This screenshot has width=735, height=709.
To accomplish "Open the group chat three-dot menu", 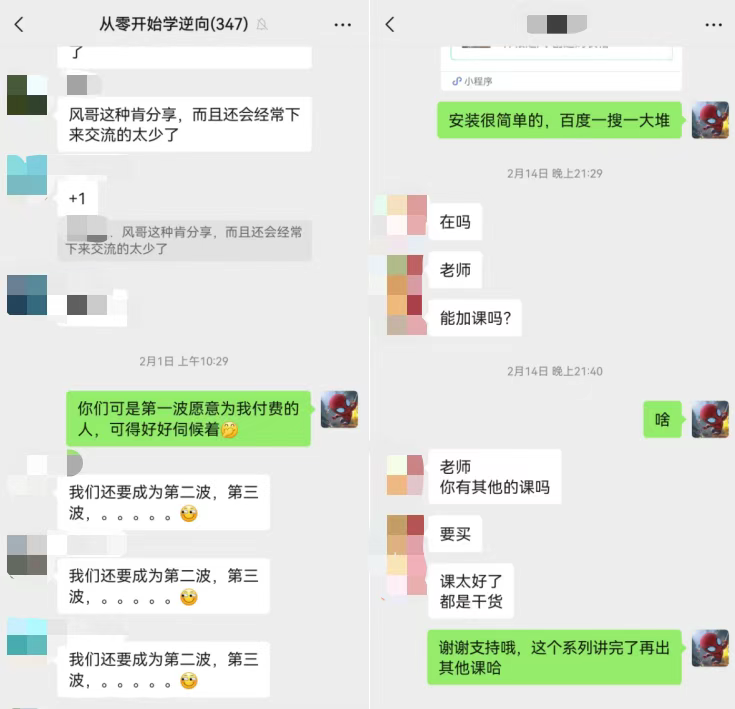I will pyautogui.click(x=343, y=25).
